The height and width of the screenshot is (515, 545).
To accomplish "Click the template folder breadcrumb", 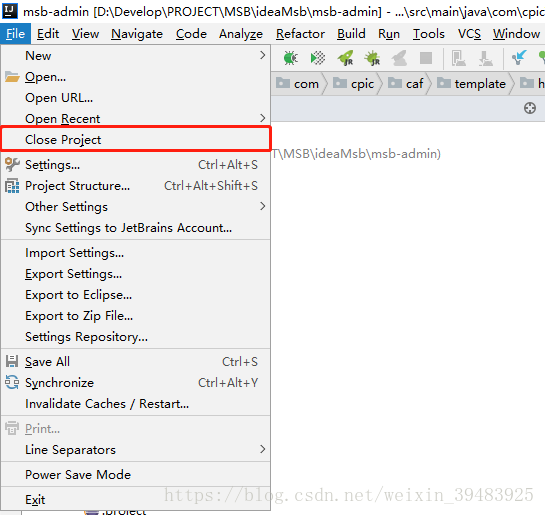I will coord(471,83).
